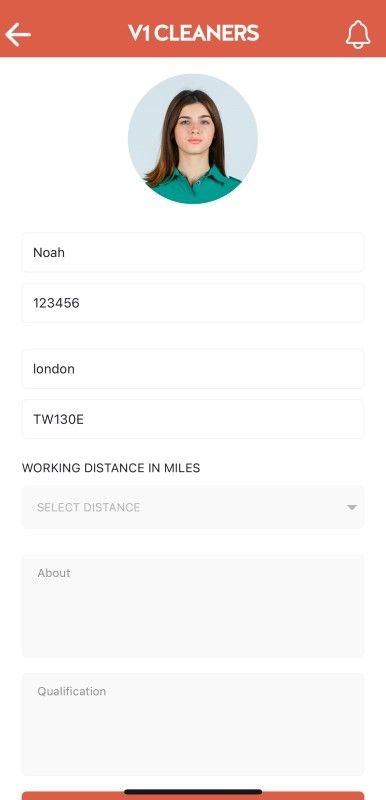The height and width of the screenshot is (800, 386).
Task: Click the Qualification placeholder word
Action: 72,691
